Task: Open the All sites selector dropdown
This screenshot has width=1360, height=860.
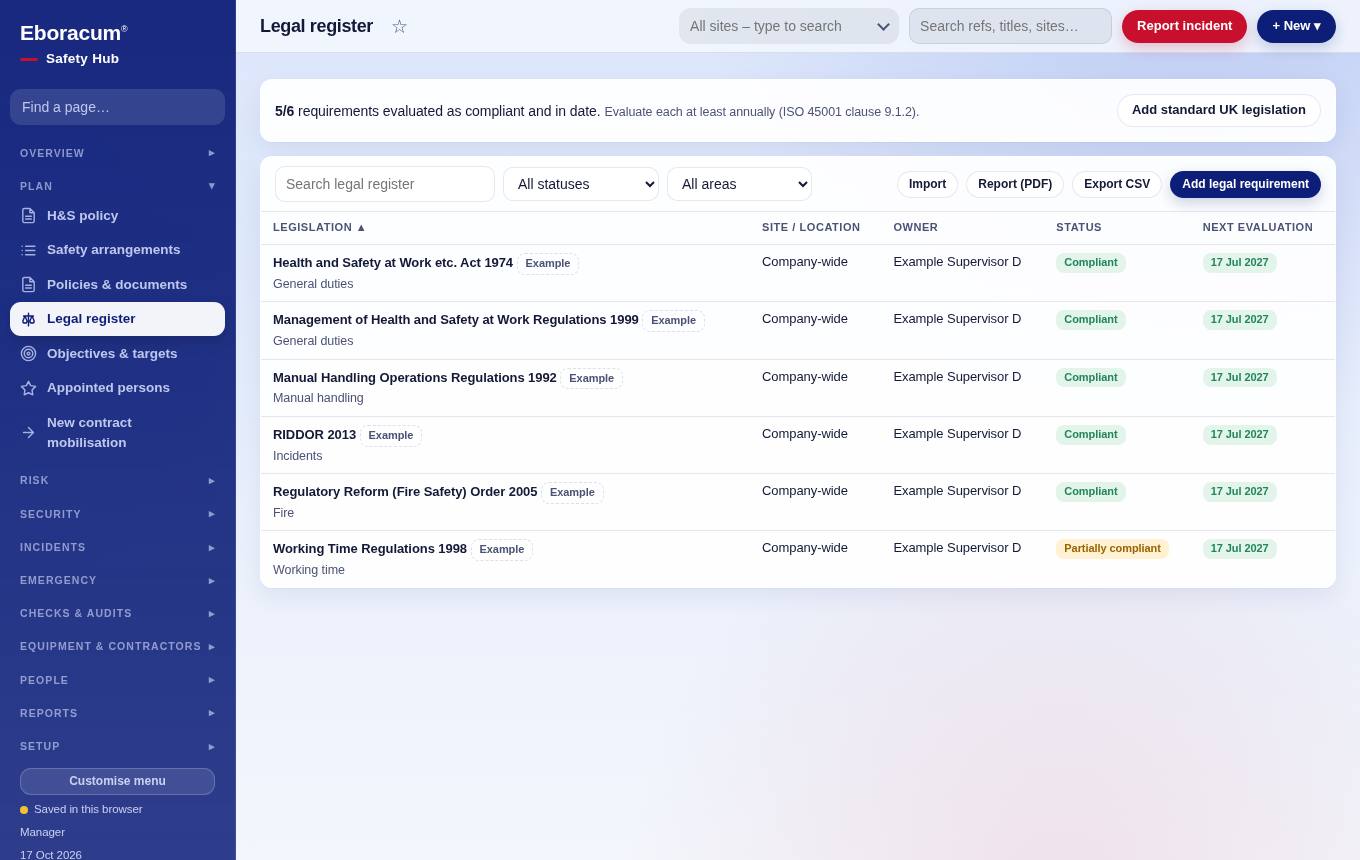Action: [789, 26]
